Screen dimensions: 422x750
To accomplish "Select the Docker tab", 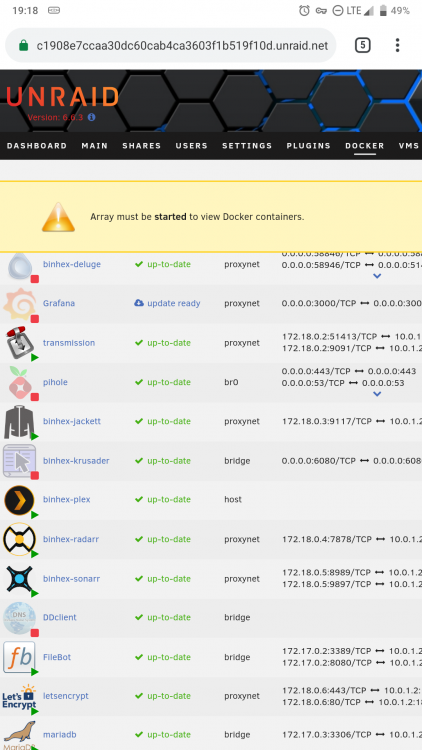I will click(x=365, y=146).
